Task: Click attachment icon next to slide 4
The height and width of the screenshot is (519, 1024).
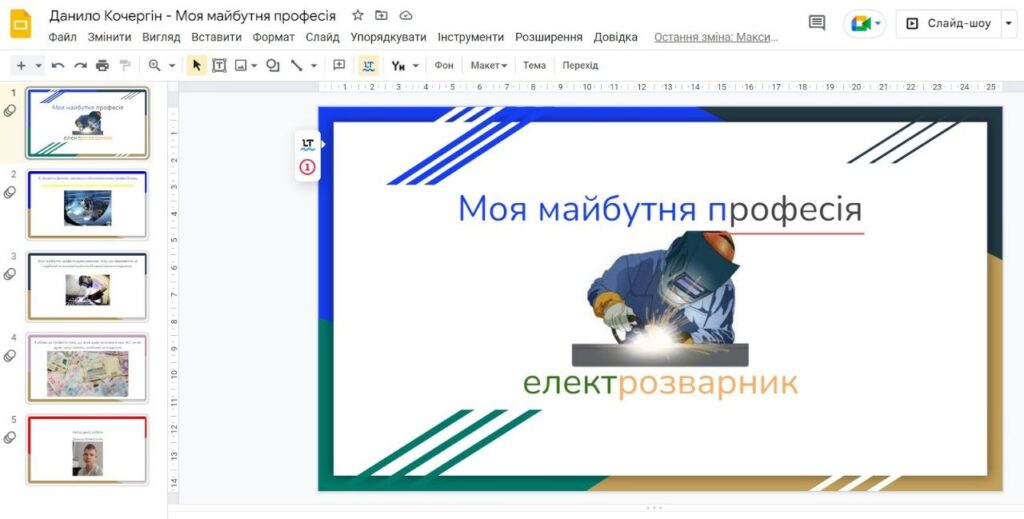Action: 10,355
